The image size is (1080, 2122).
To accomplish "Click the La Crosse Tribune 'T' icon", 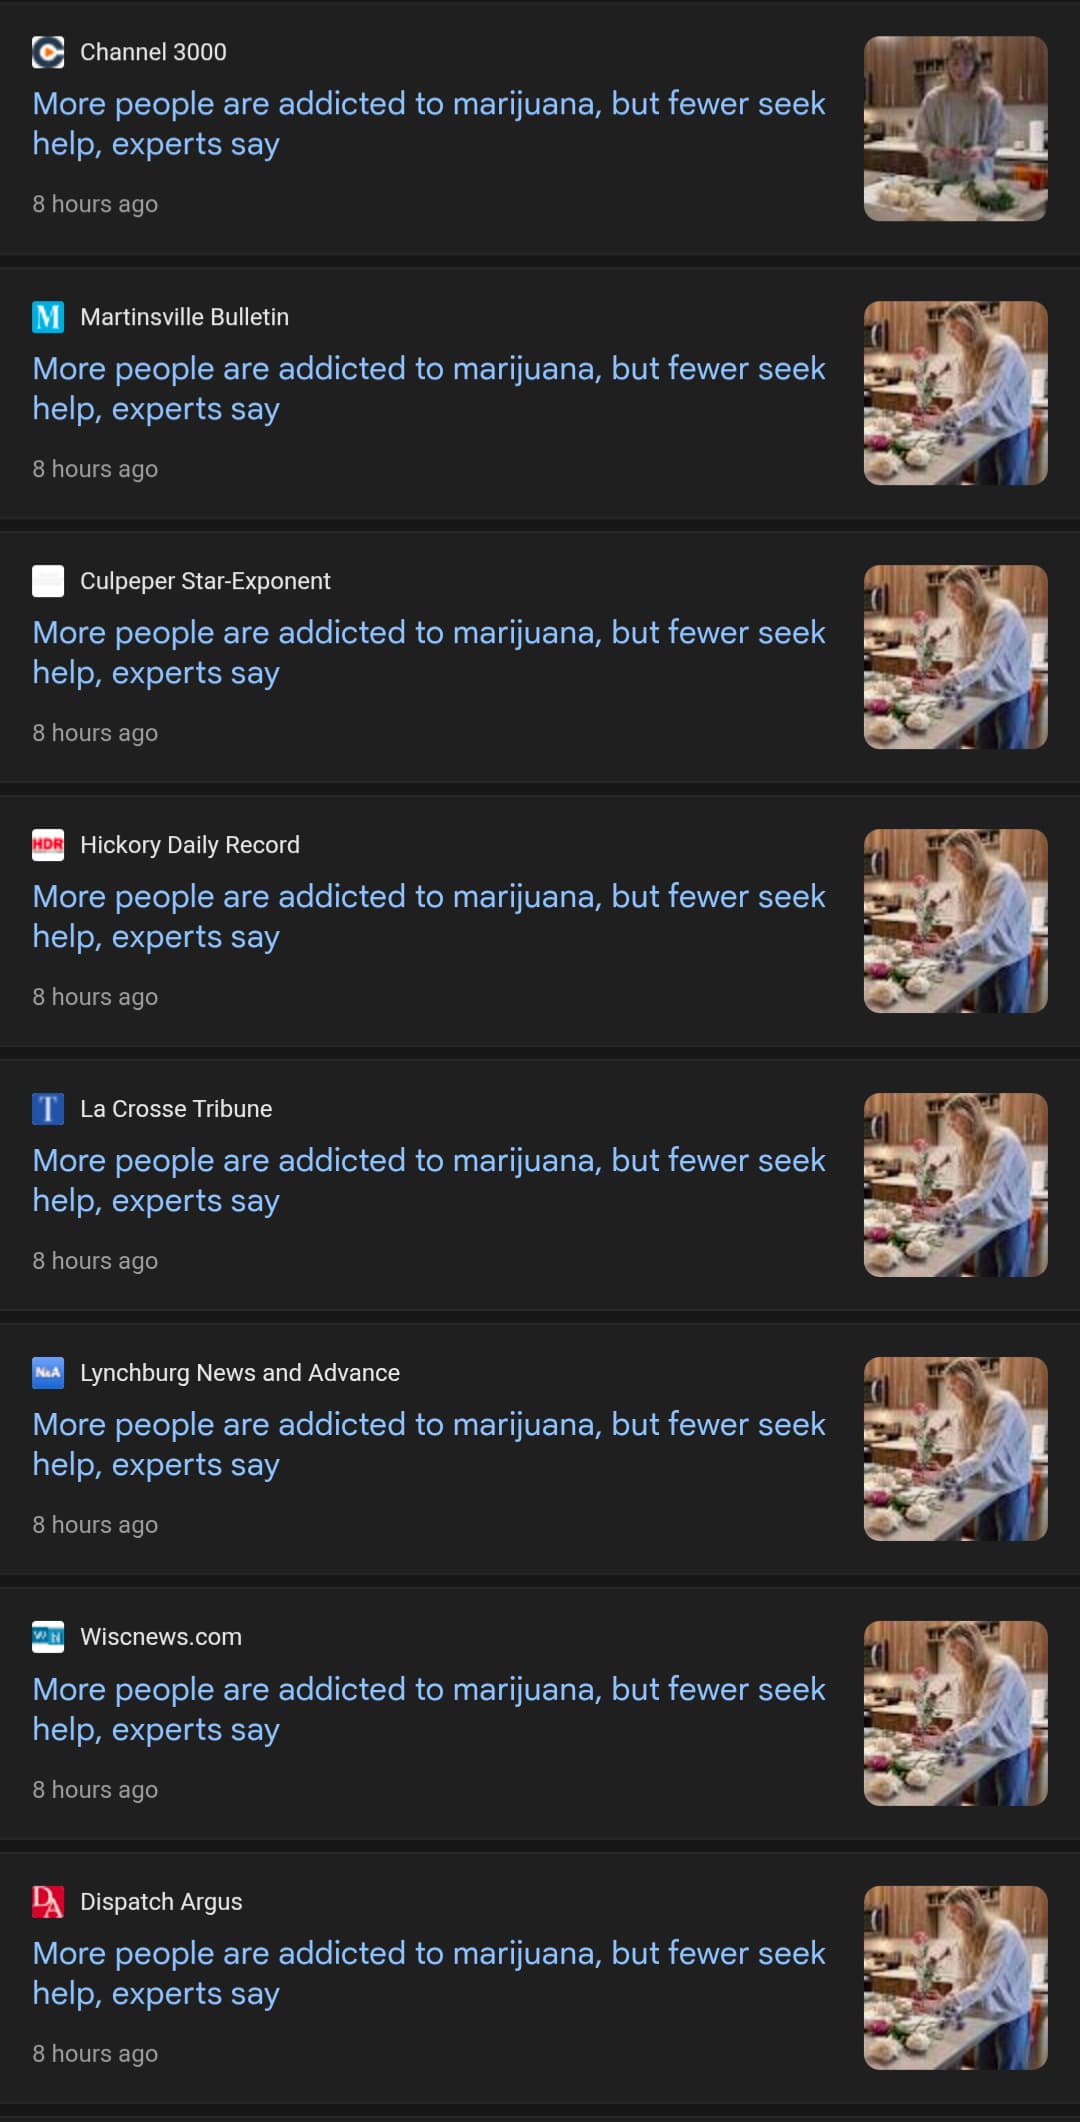I will [48, 1109].
